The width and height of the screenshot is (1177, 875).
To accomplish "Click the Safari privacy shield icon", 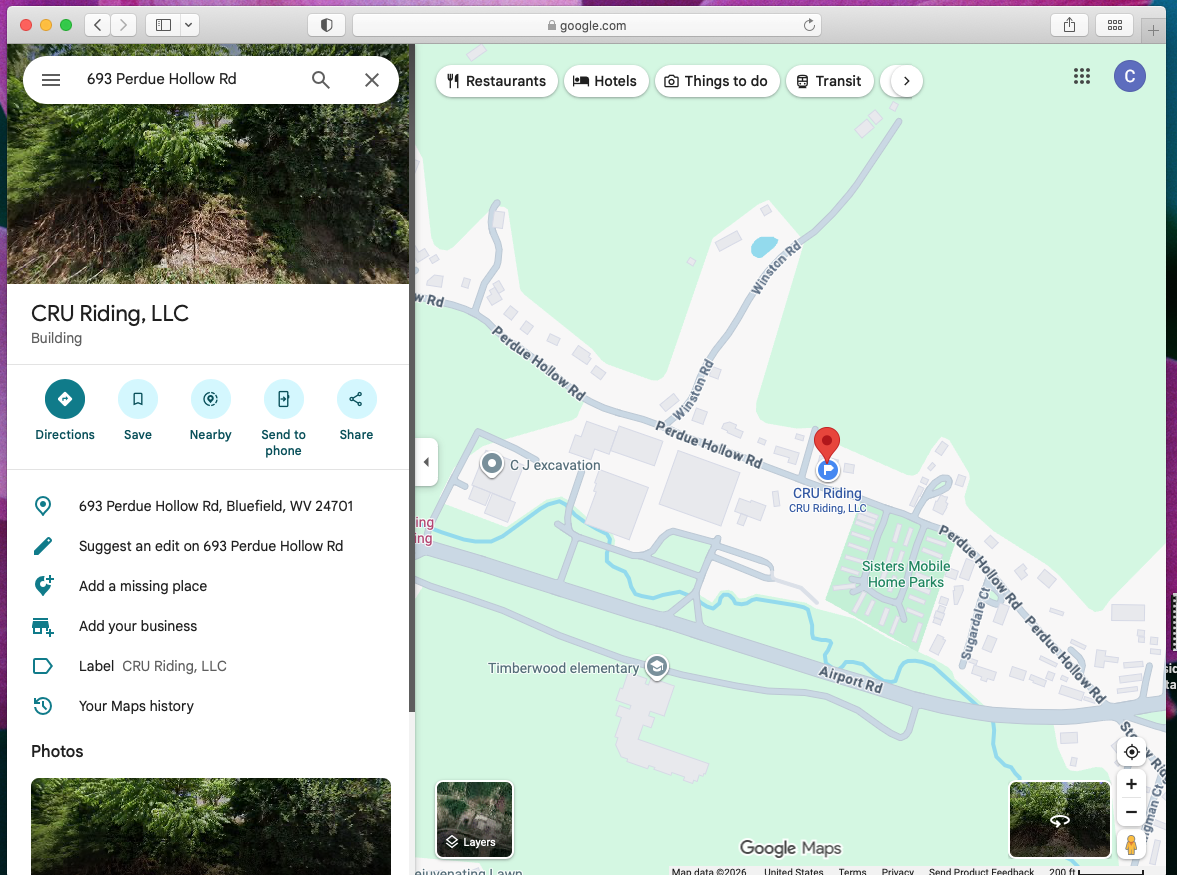I will pyautogui.click(x=327, y=25).
